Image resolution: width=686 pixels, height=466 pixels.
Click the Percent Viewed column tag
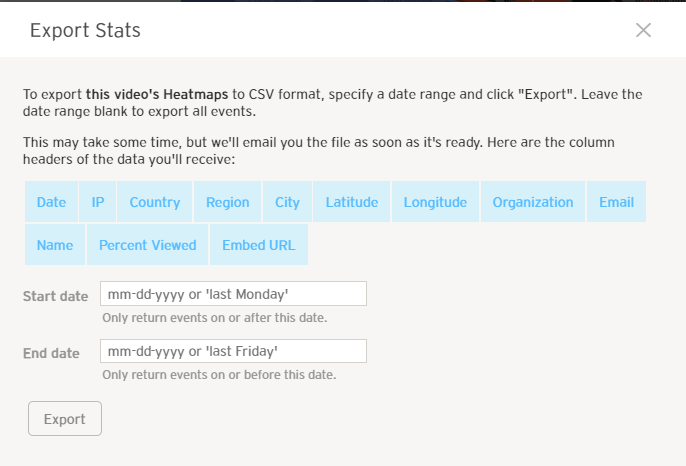[x=148, y=245]
